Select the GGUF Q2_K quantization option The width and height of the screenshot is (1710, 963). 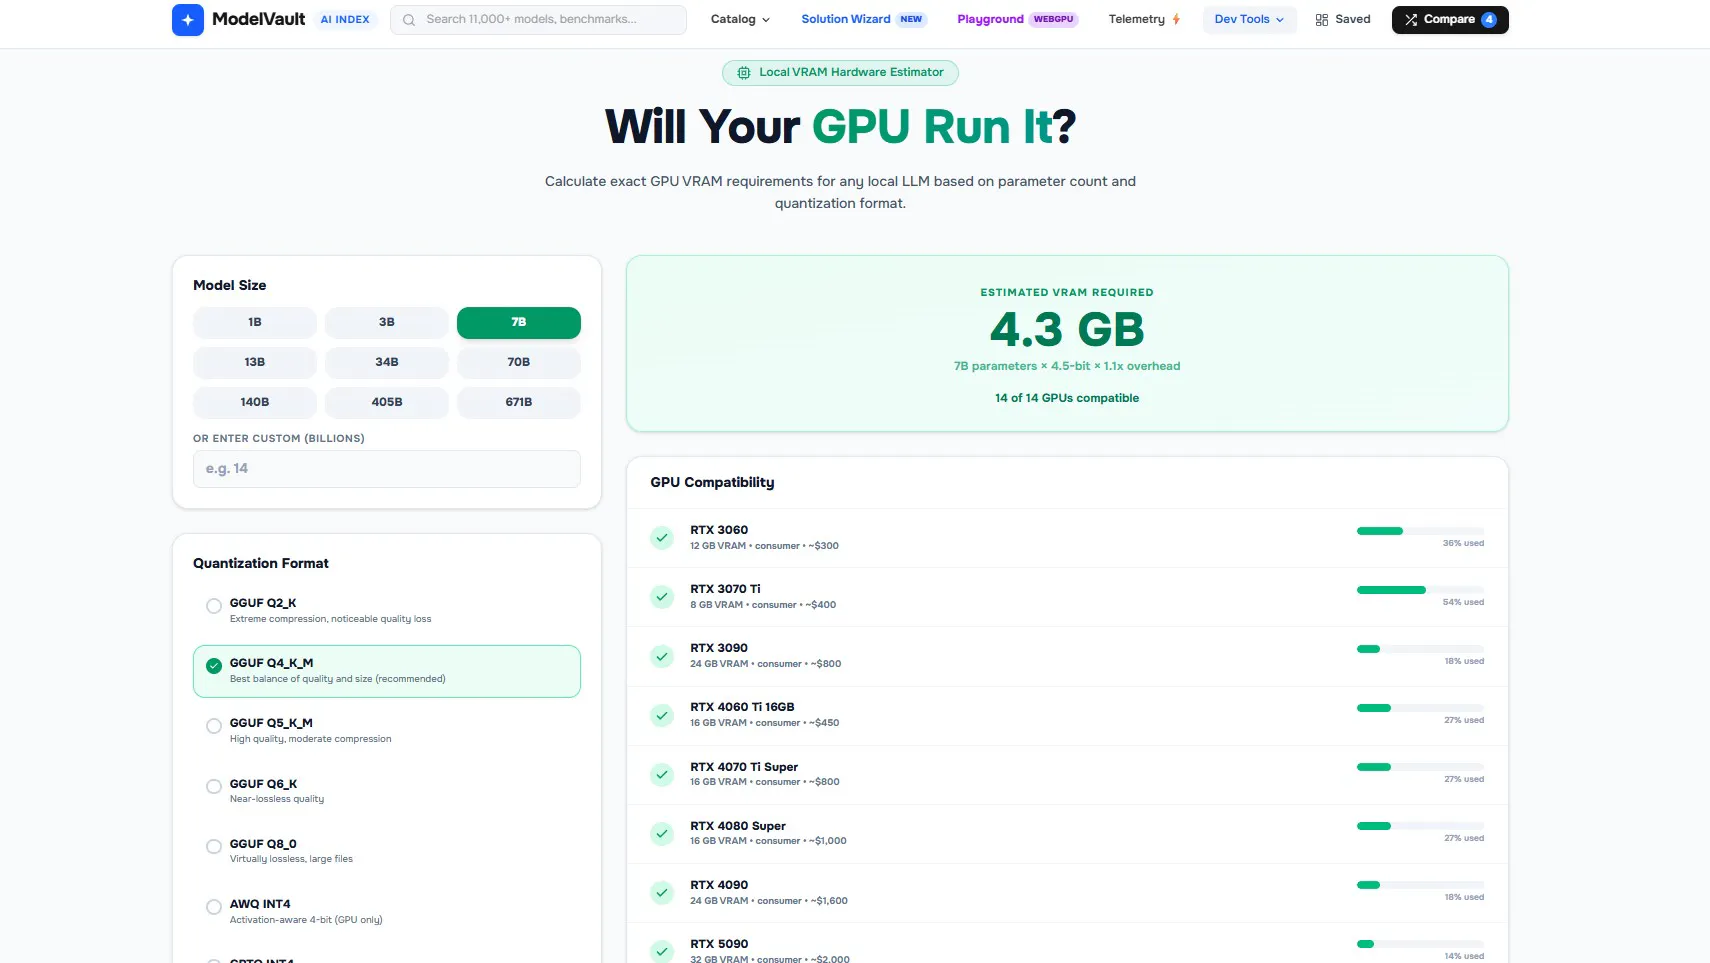coord(387,611)
